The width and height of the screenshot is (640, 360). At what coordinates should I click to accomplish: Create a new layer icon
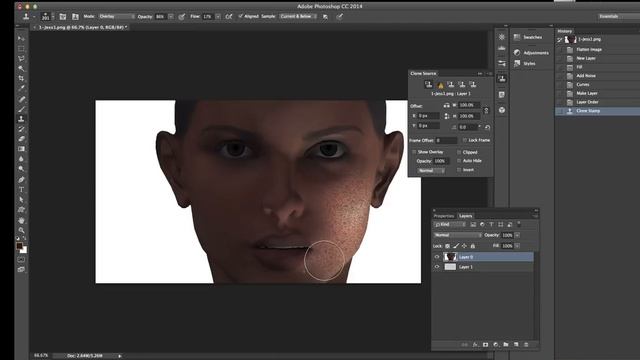click(516, 345)
